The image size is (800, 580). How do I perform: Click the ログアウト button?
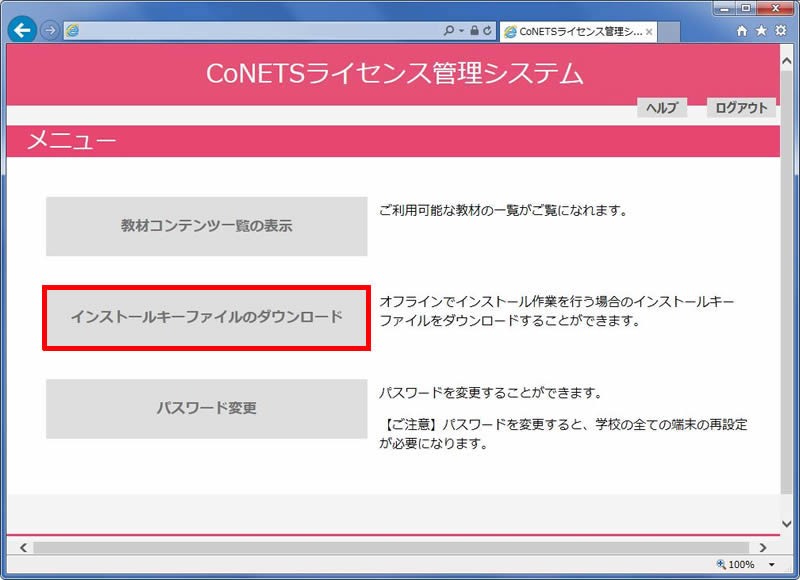click(741, 108)
